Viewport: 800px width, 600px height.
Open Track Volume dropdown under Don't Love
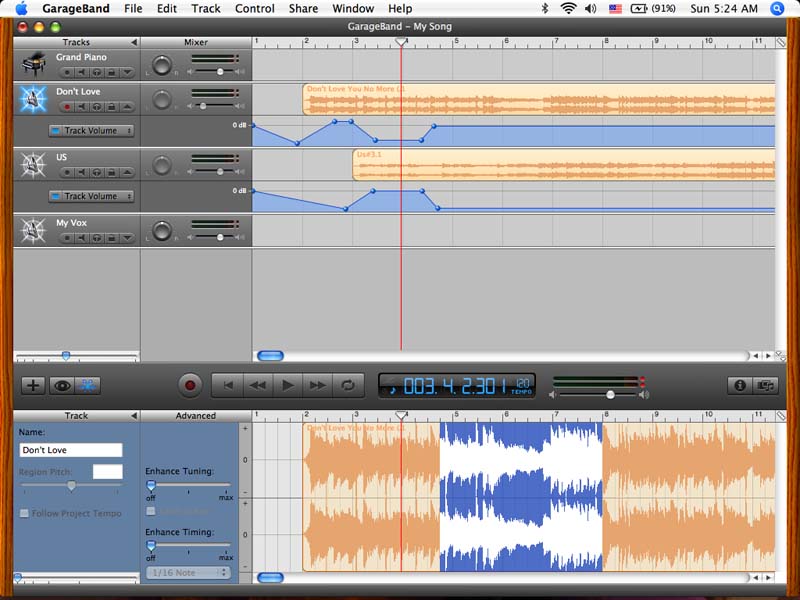(91, 131)
